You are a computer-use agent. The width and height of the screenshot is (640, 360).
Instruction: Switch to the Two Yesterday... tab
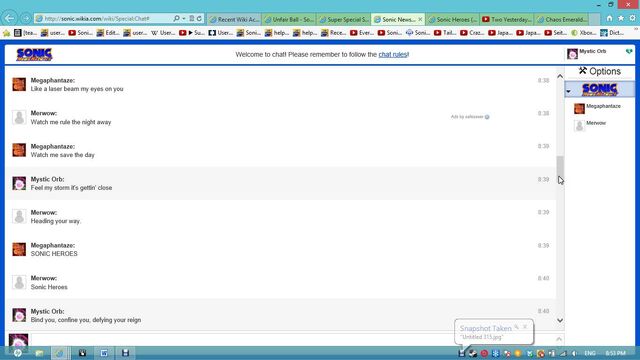[508, 19]
